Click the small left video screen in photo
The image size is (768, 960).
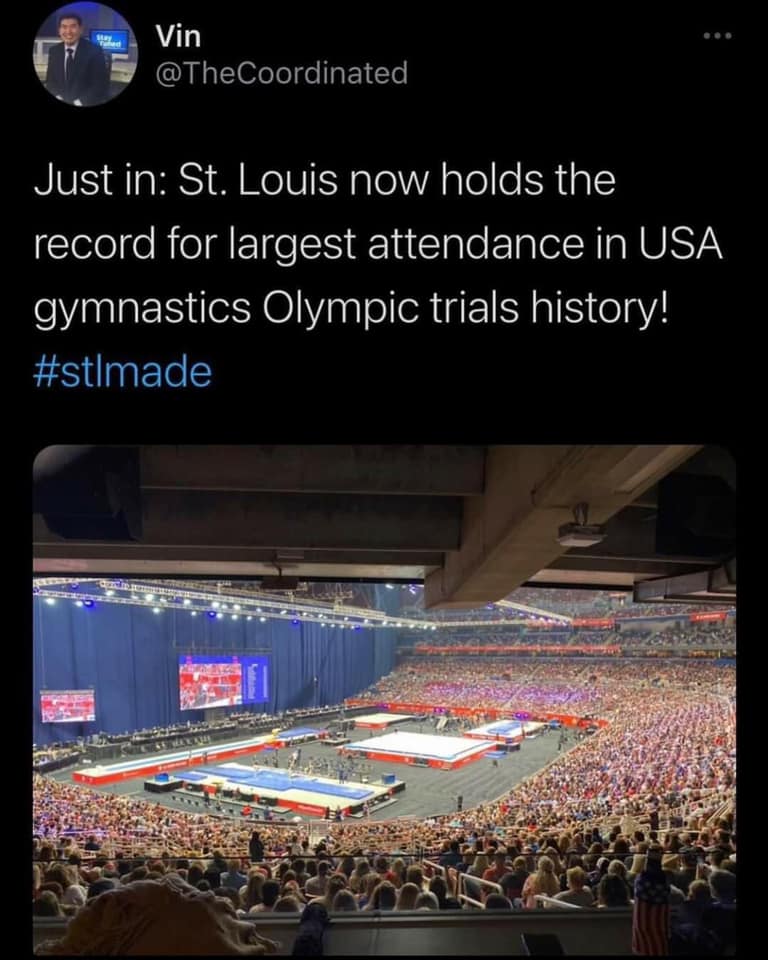point(67,706)
